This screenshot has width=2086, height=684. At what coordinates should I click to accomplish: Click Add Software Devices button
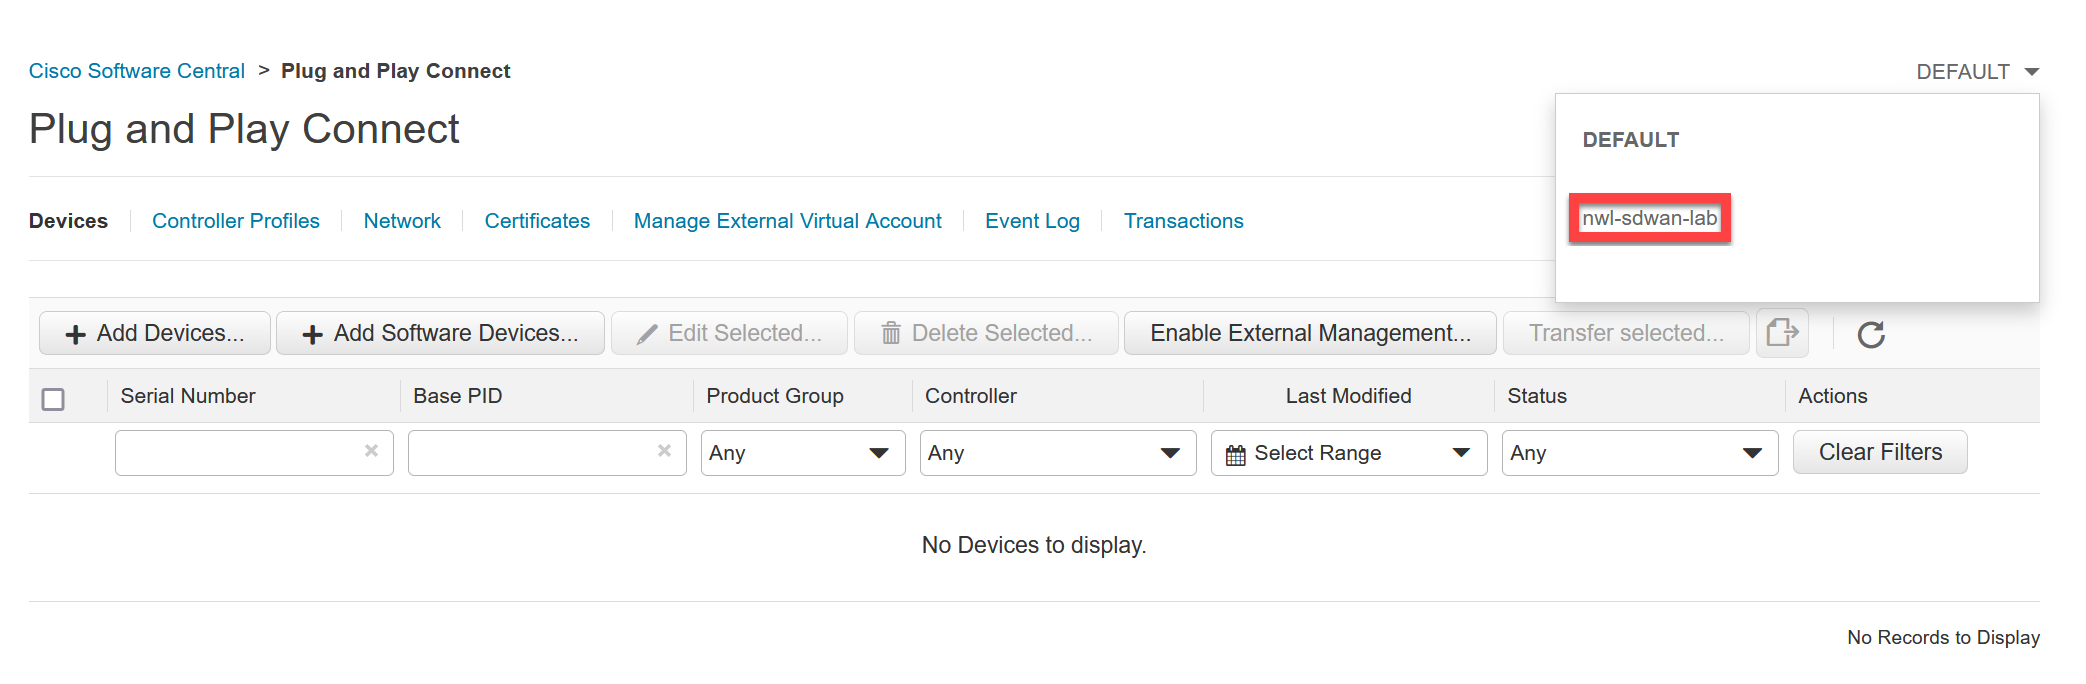[440, 333]
